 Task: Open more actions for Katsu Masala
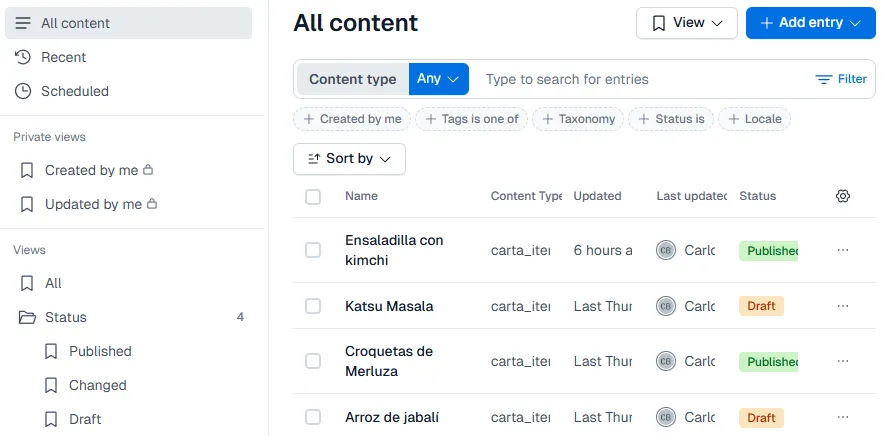click(843, 306)
